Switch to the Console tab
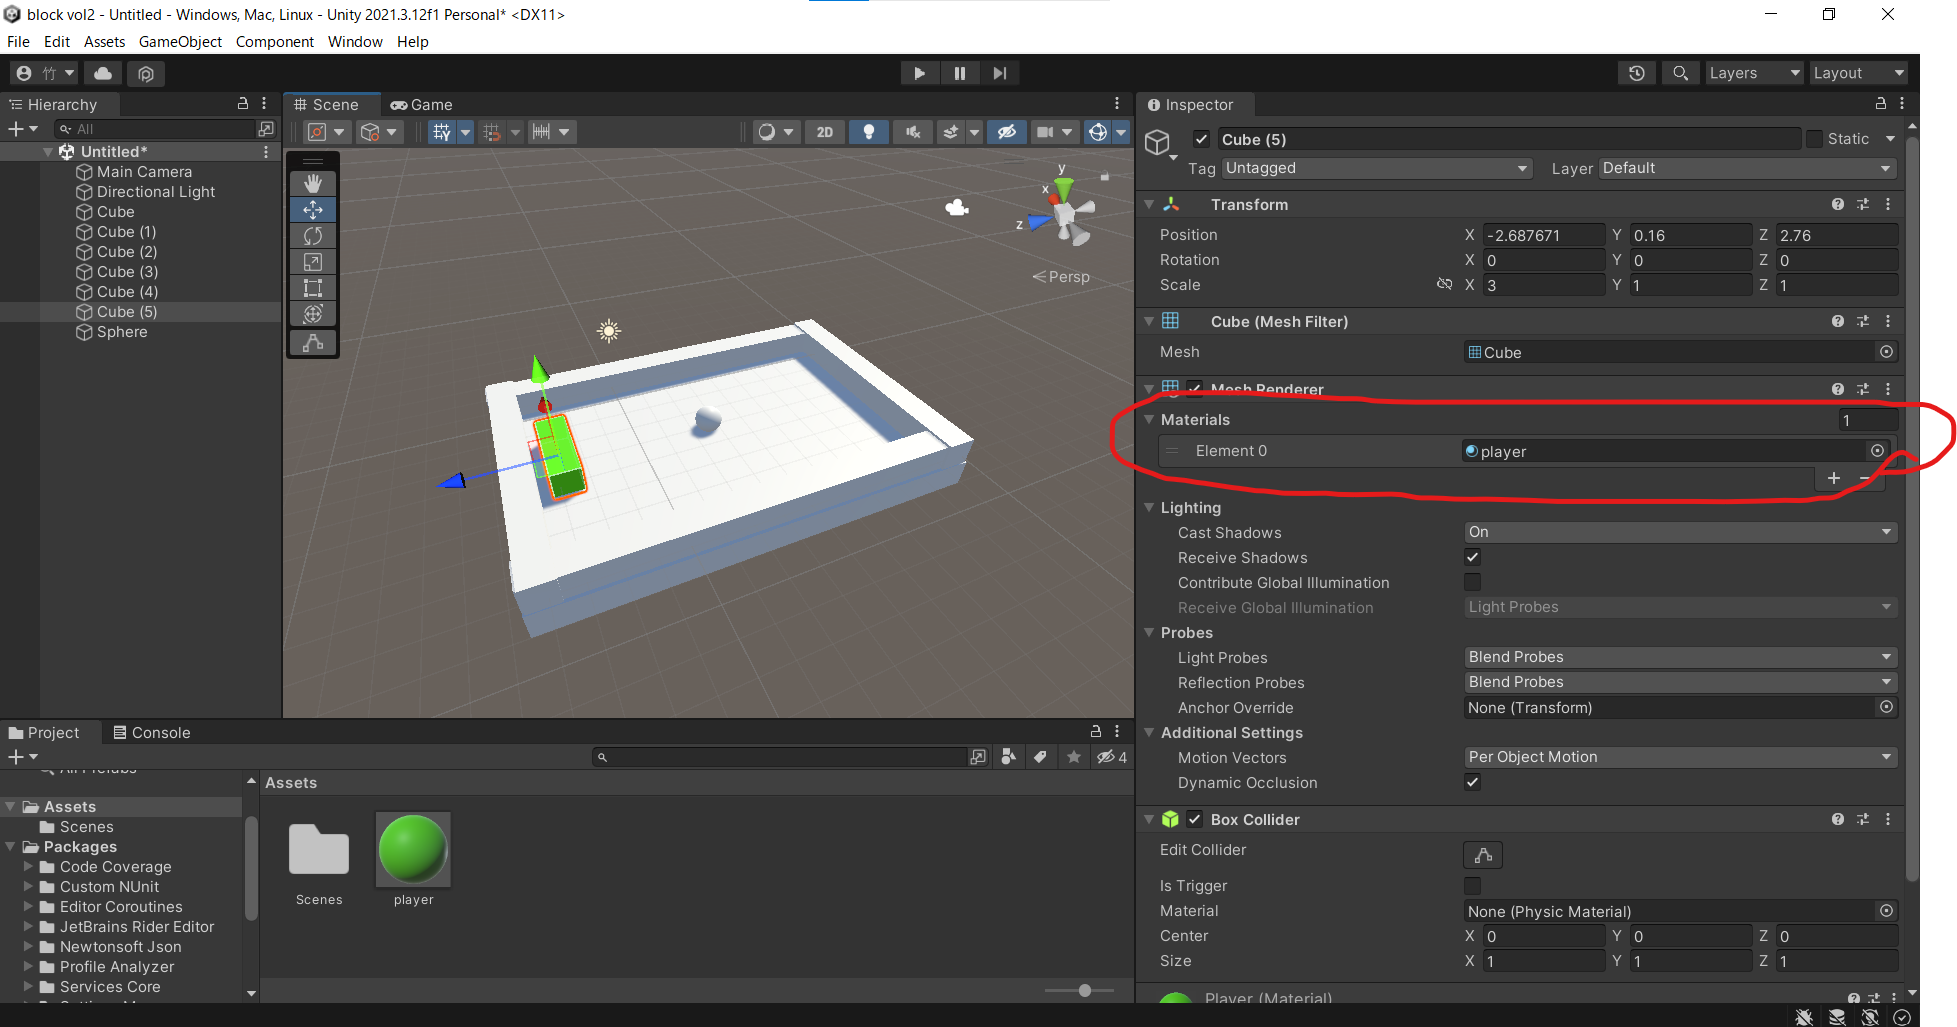The height and width of the screenshot is (1027, 1957). (x=151, y=733)
